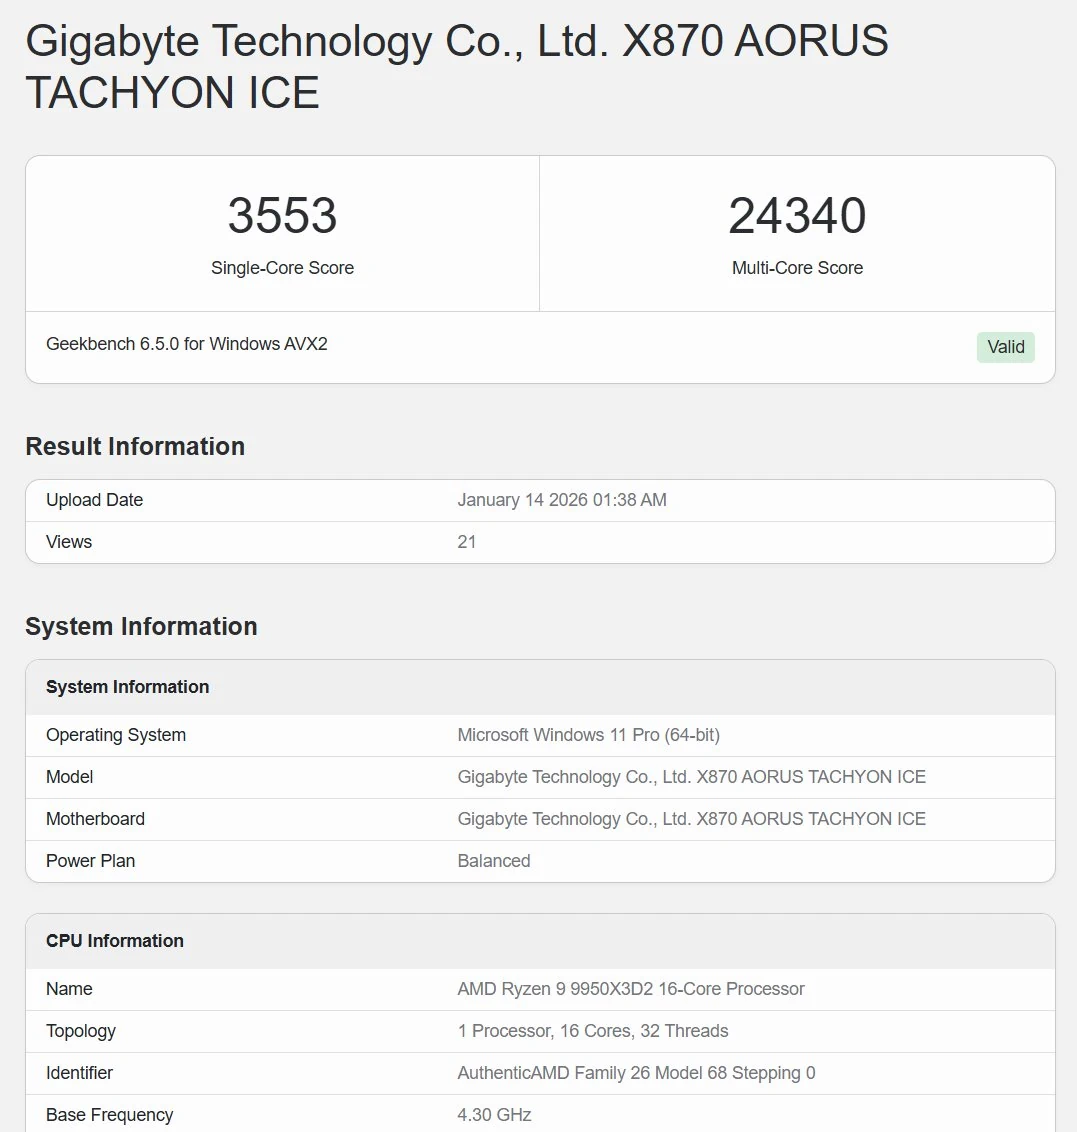Screen dimensions: 1077x1132
Task: Click the Model row value text
Action: (x=692, y=777)
